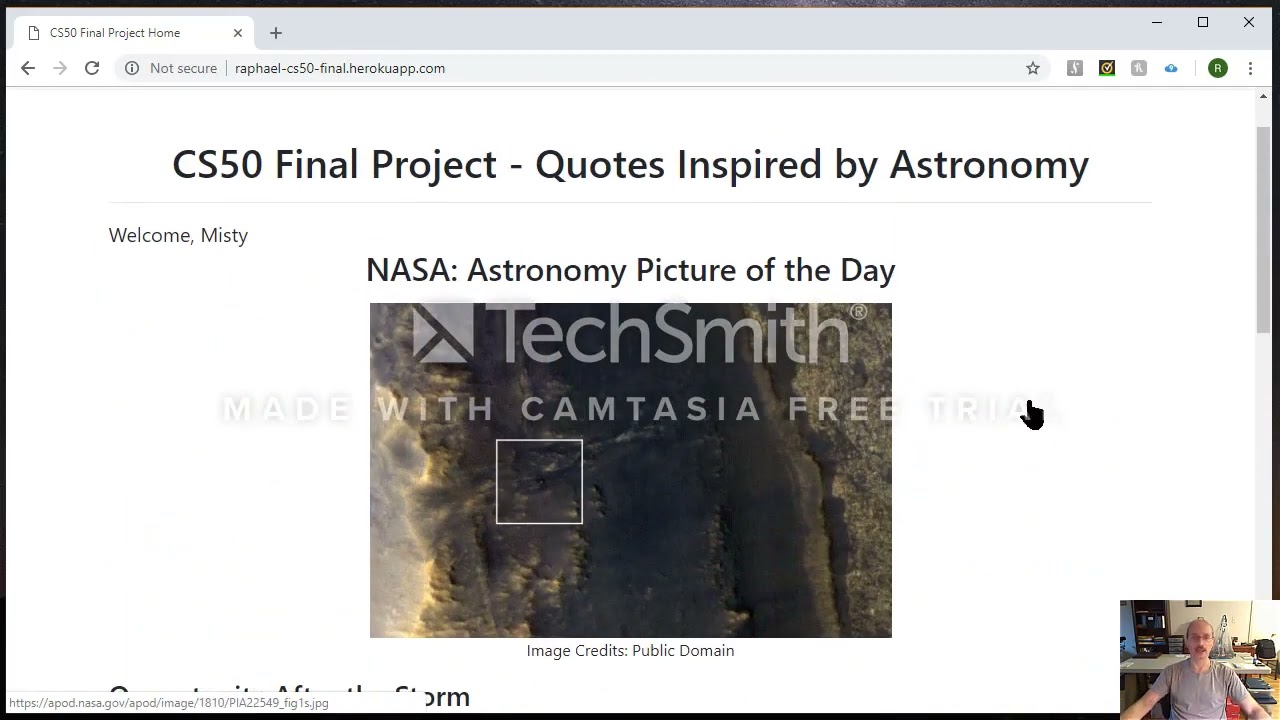This screenshot has height=720, width=1280.
Task: Click the 'Not secure' label
Action: pos(183,68)
